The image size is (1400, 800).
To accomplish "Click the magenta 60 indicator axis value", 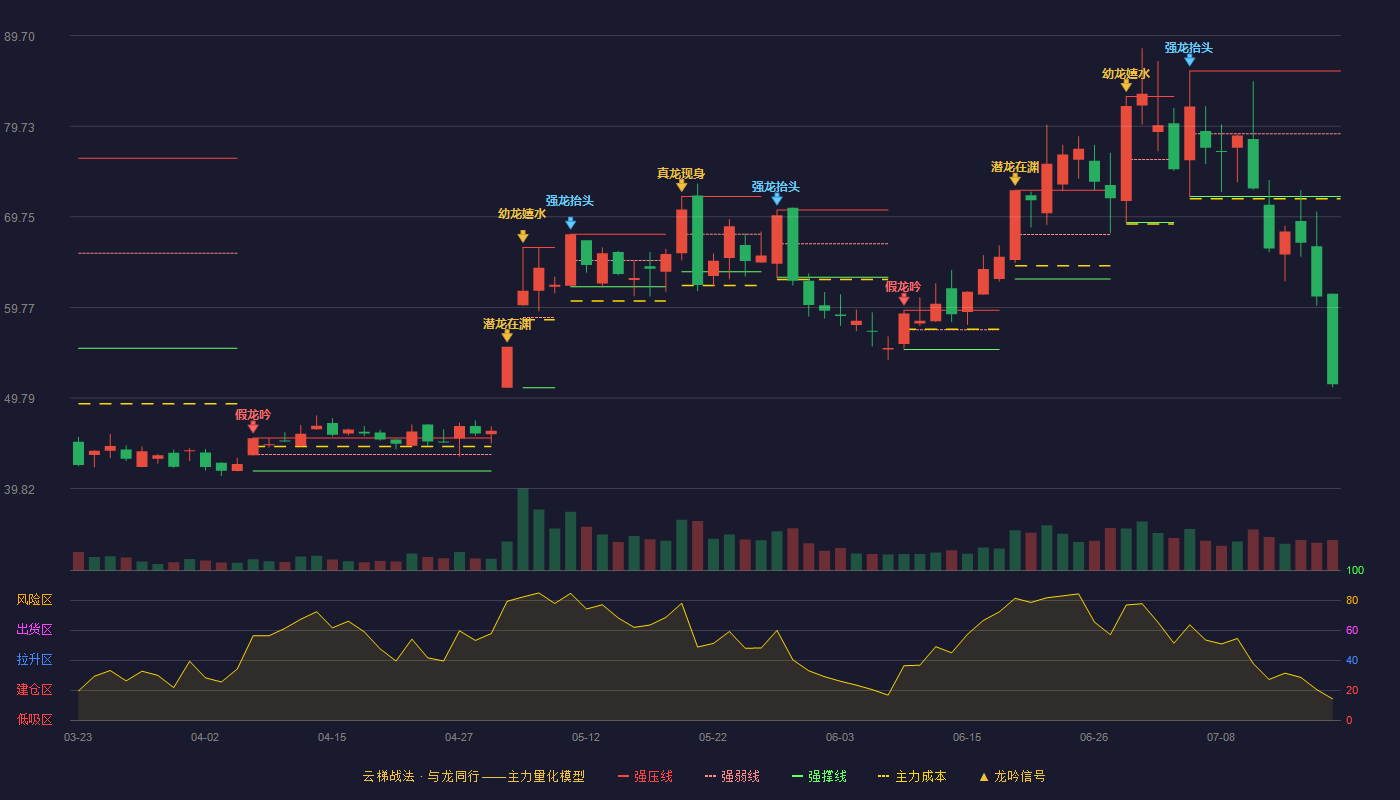I will pos(1352,631).
